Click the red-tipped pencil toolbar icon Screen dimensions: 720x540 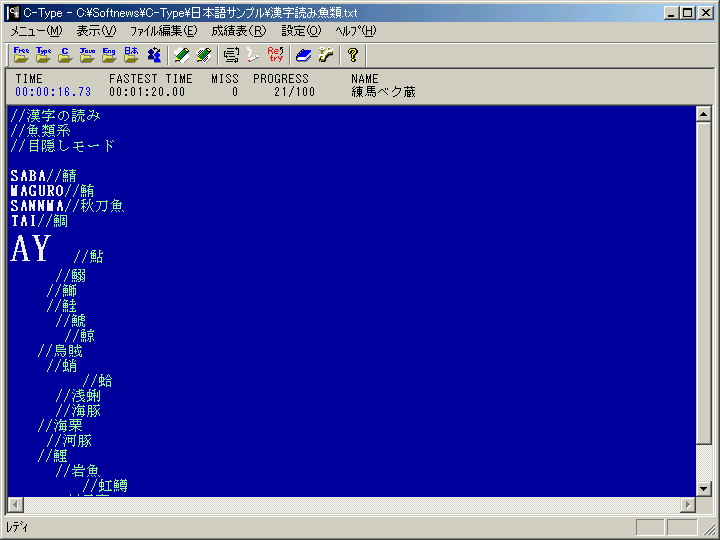[x=253, y=55]
